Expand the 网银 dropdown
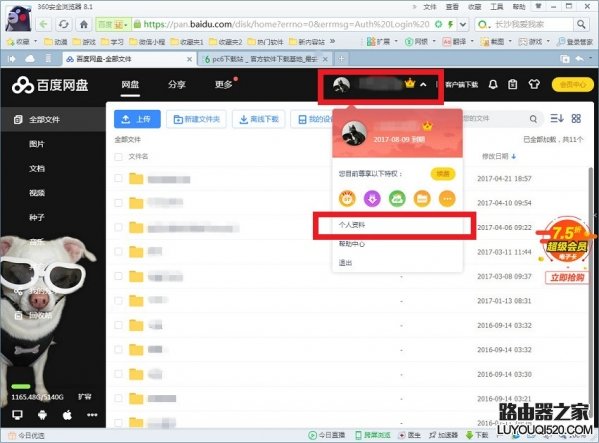This screenshot has height=443, width=599. click(434, 41)
